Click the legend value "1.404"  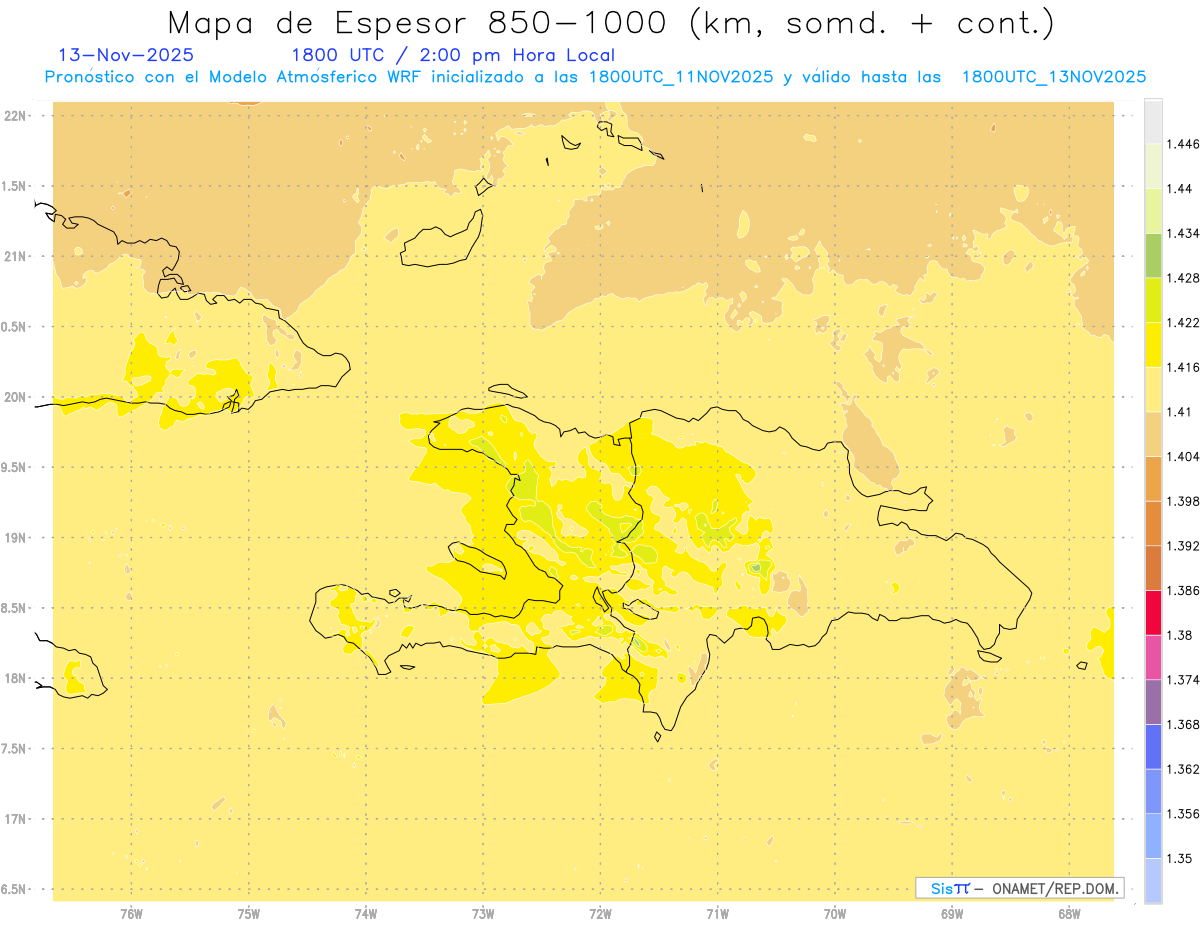(x=1183, y=456)
